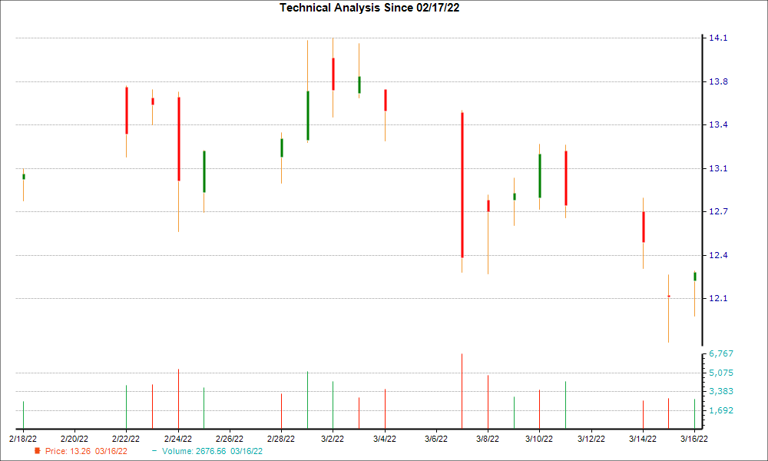
Task: Select the red candlestick on 3/11/22
Action: (565, 178)
